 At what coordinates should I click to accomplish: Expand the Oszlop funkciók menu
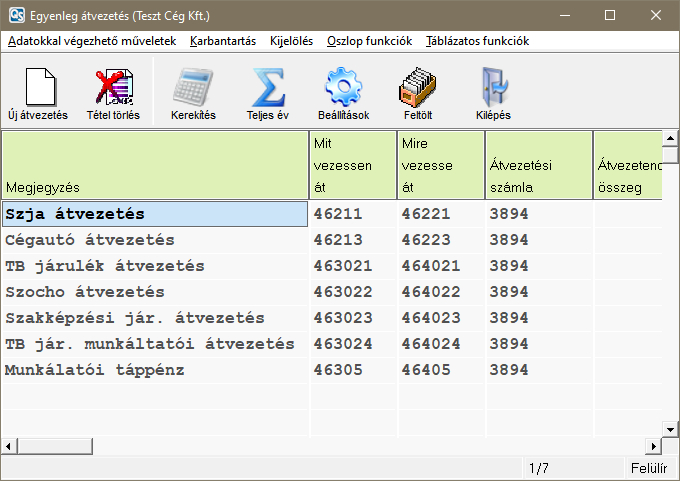[x=369, y=41]
